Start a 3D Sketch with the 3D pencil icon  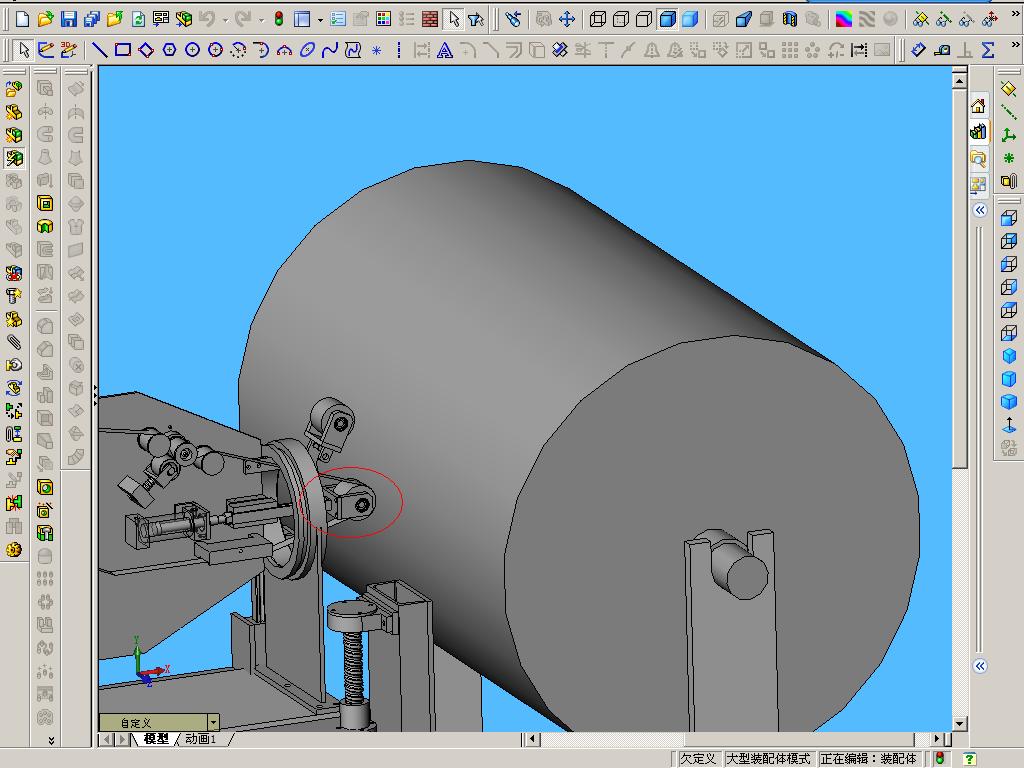(x=69, y=50)
